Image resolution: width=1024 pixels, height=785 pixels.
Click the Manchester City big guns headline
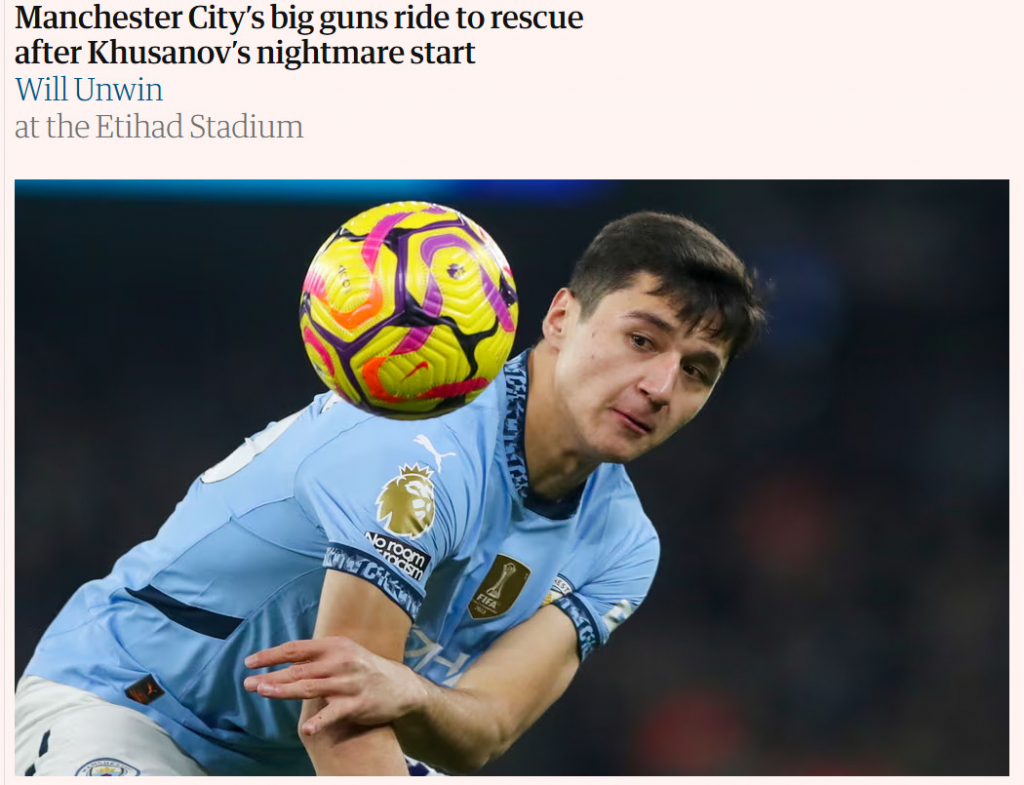pos(298,35)
